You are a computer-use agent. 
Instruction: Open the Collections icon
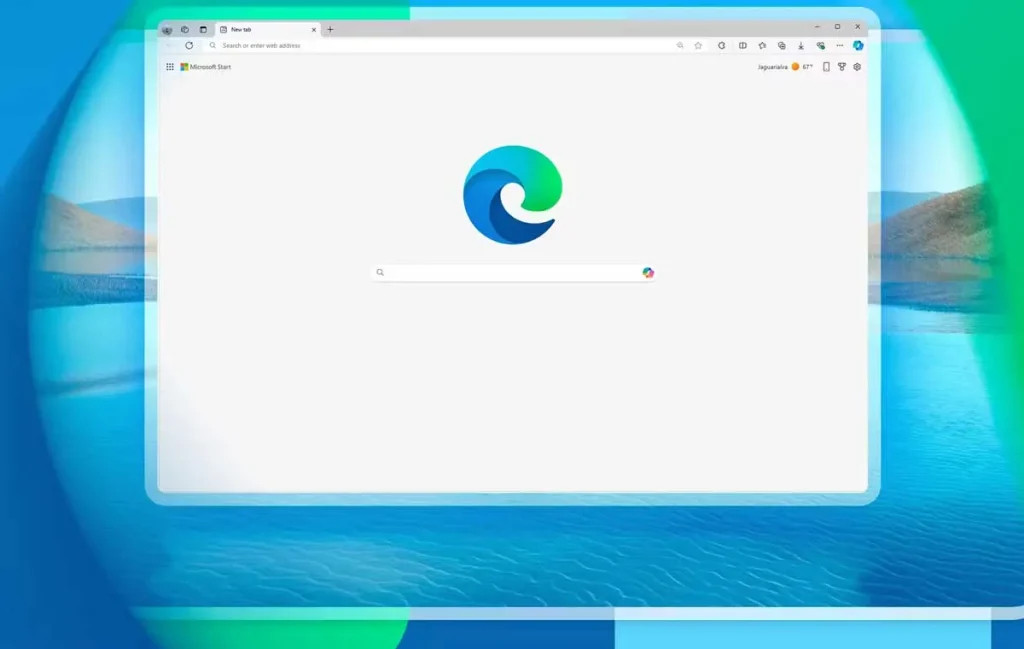(782, 46)
